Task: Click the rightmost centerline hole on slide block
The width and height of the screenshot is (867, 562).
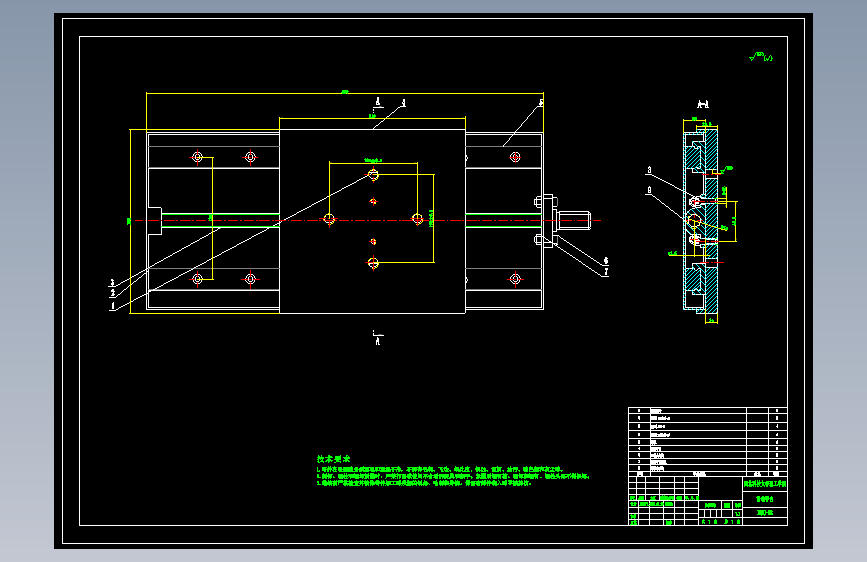Action: pos(417,220)
